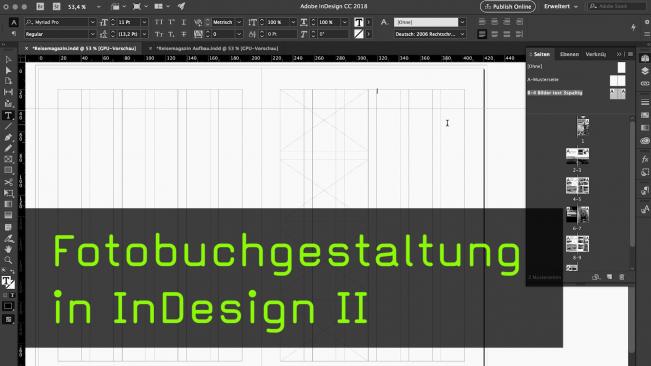Select the Eyedropper tool
The width and height of the screenshot is (651, 366).
point(8,239)
